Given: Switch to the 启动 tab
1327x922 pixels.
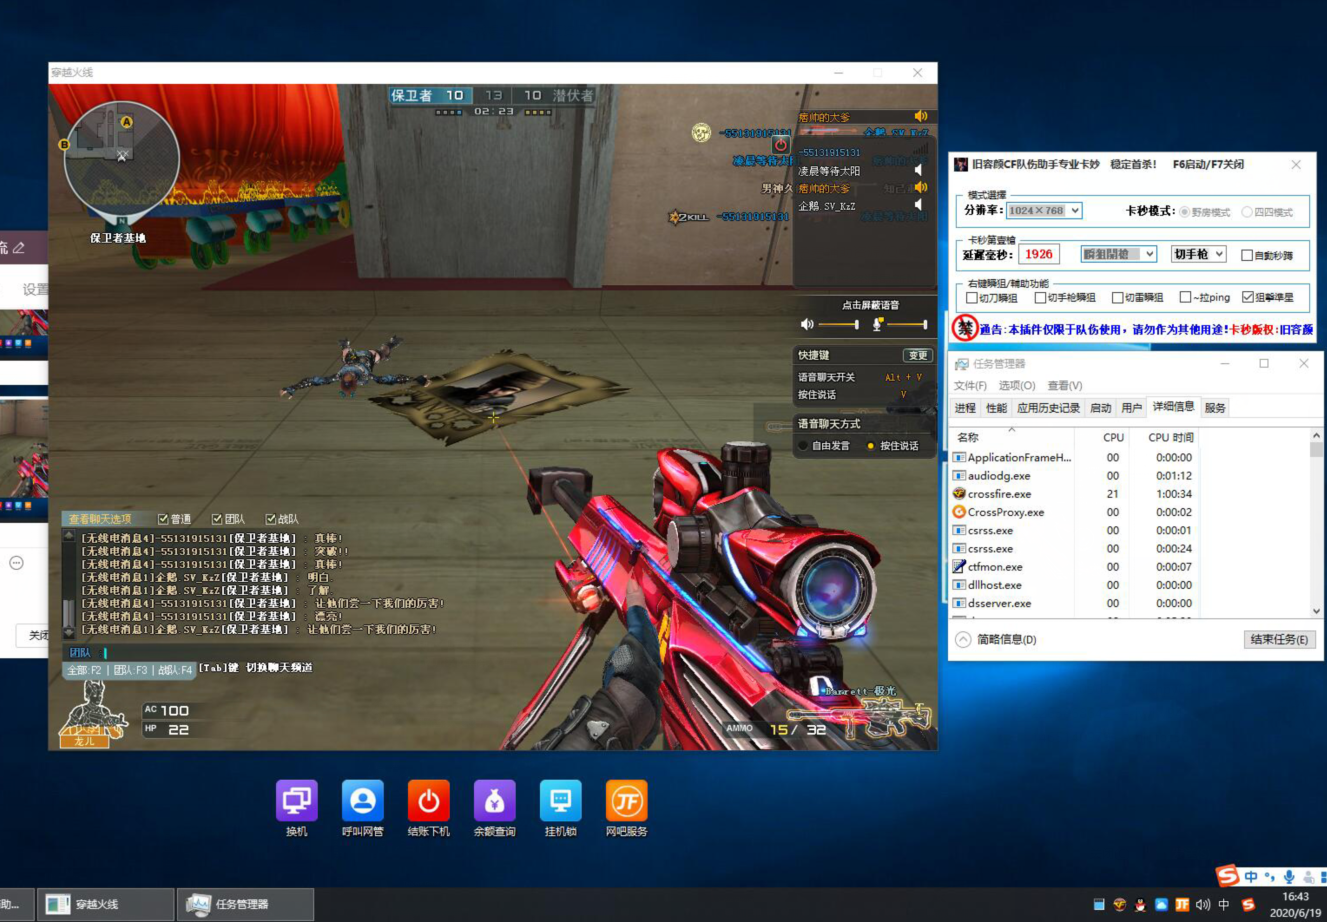Looking at the screenshot, I should pyautogui.click(x=1100, y=408).
